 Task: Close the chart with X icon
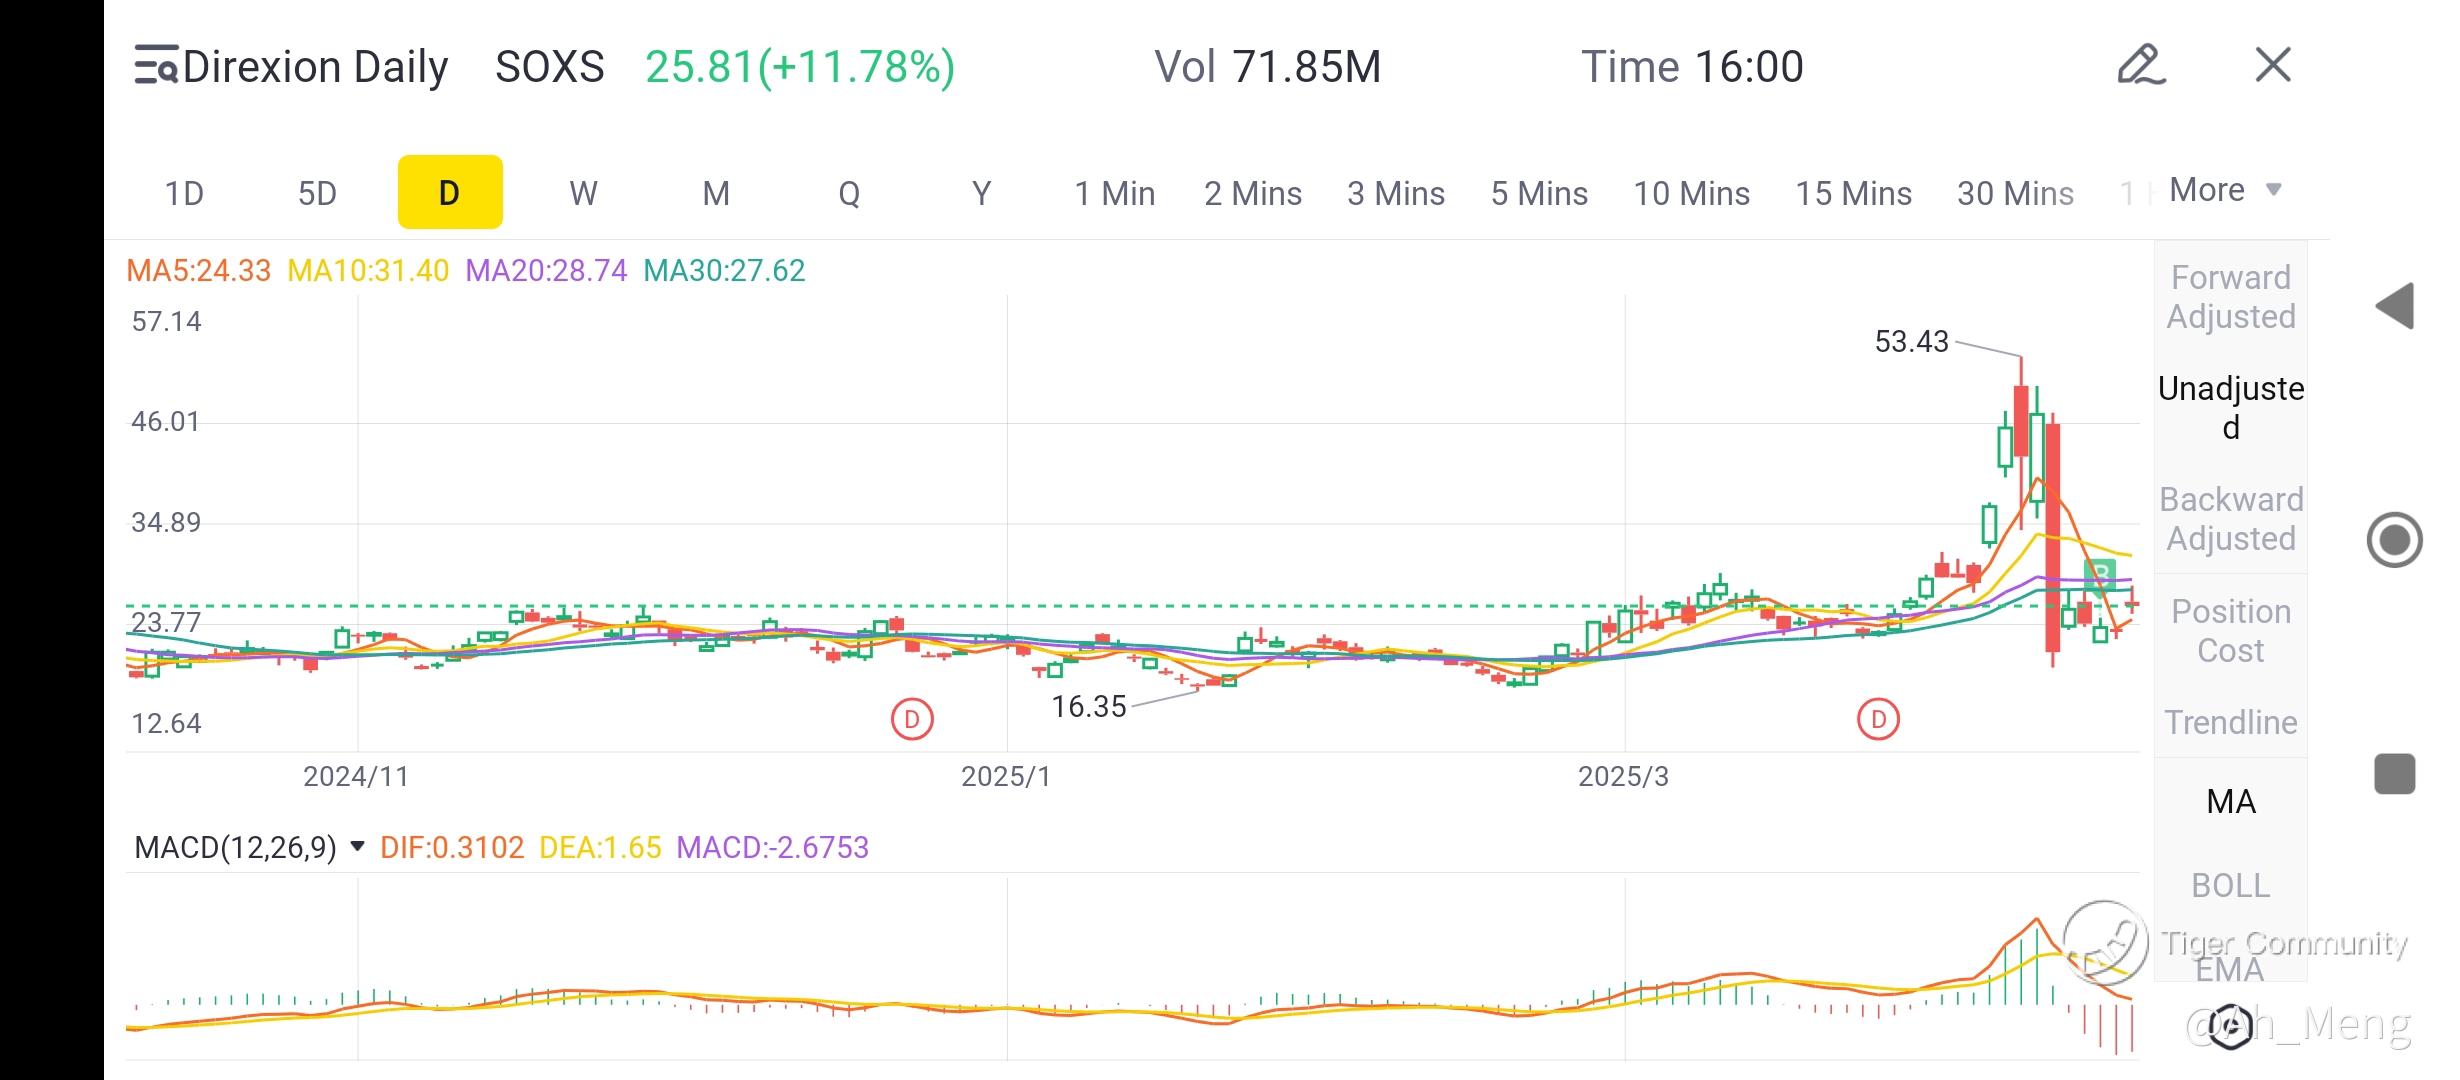(2272, 66)
